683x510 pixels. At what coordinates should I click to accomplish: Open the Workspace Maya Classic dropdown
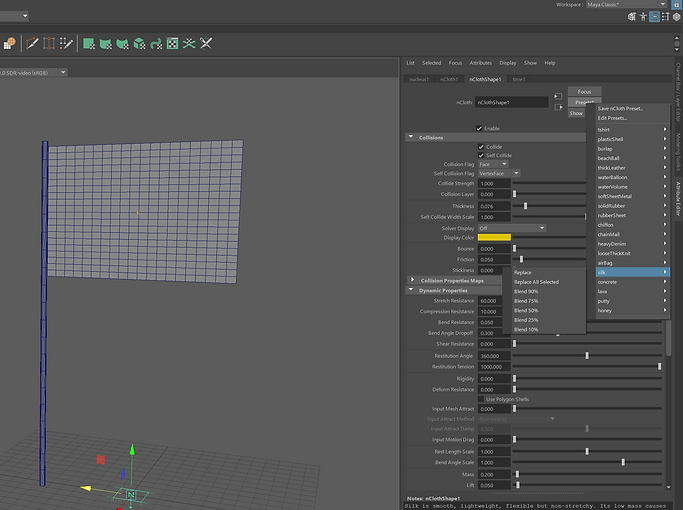[x=627, y=4]
